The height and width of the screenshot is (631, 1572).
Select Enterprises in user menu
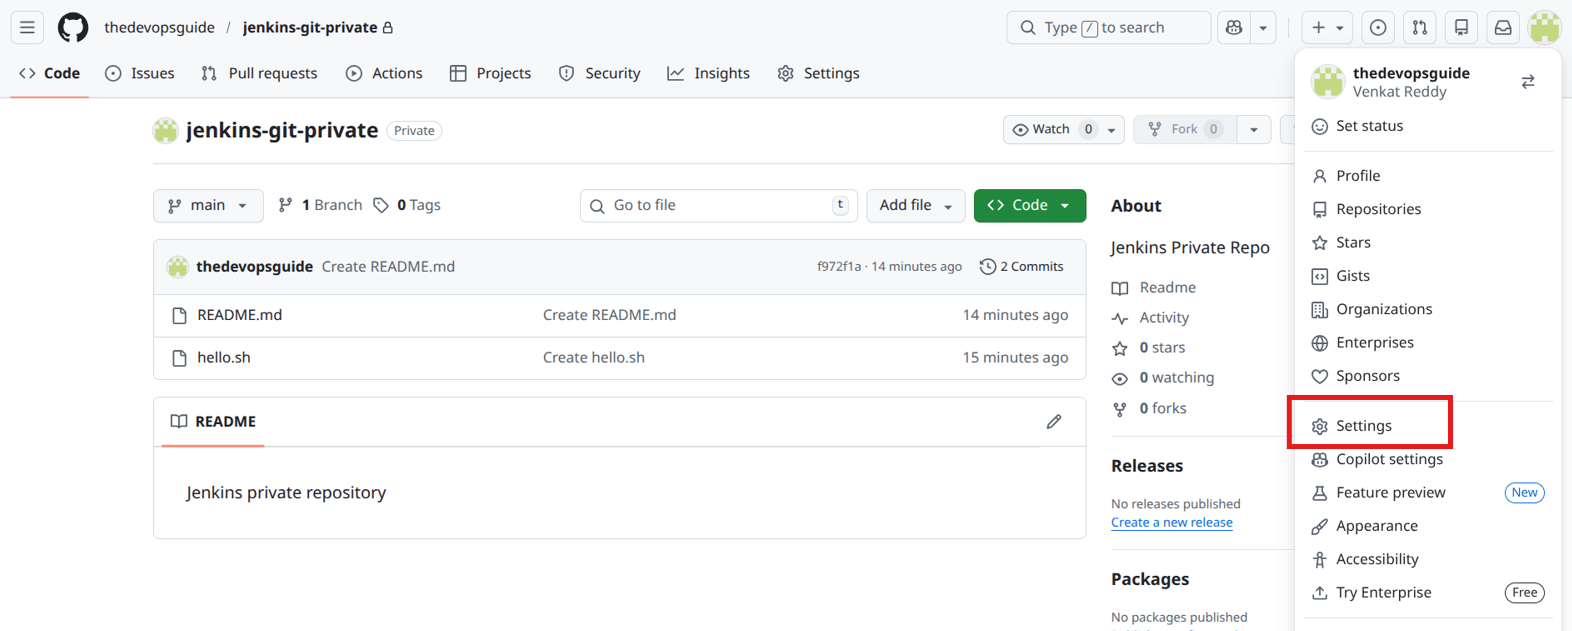(x=1428, y=342)
